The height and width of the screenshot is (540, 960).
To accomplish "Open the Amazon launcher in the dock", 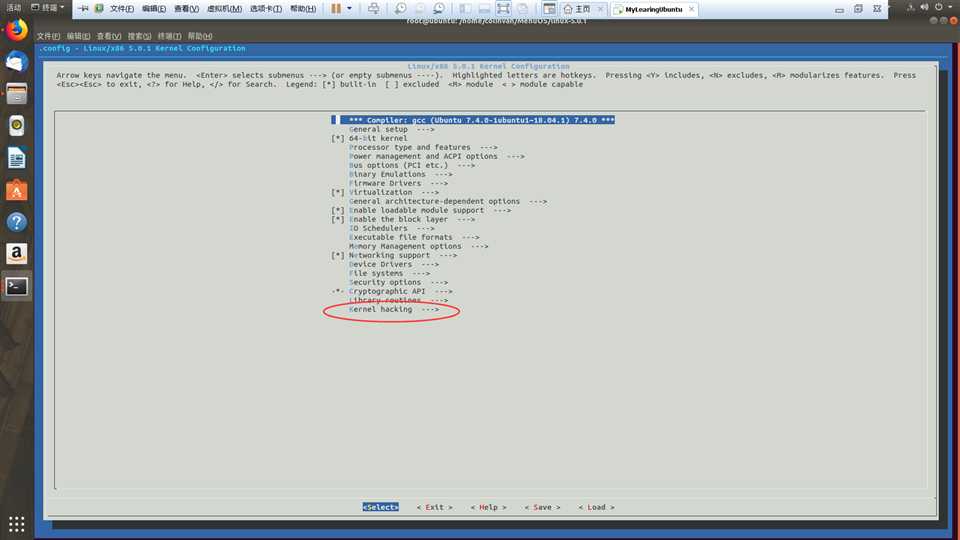I will coord(17,253).
